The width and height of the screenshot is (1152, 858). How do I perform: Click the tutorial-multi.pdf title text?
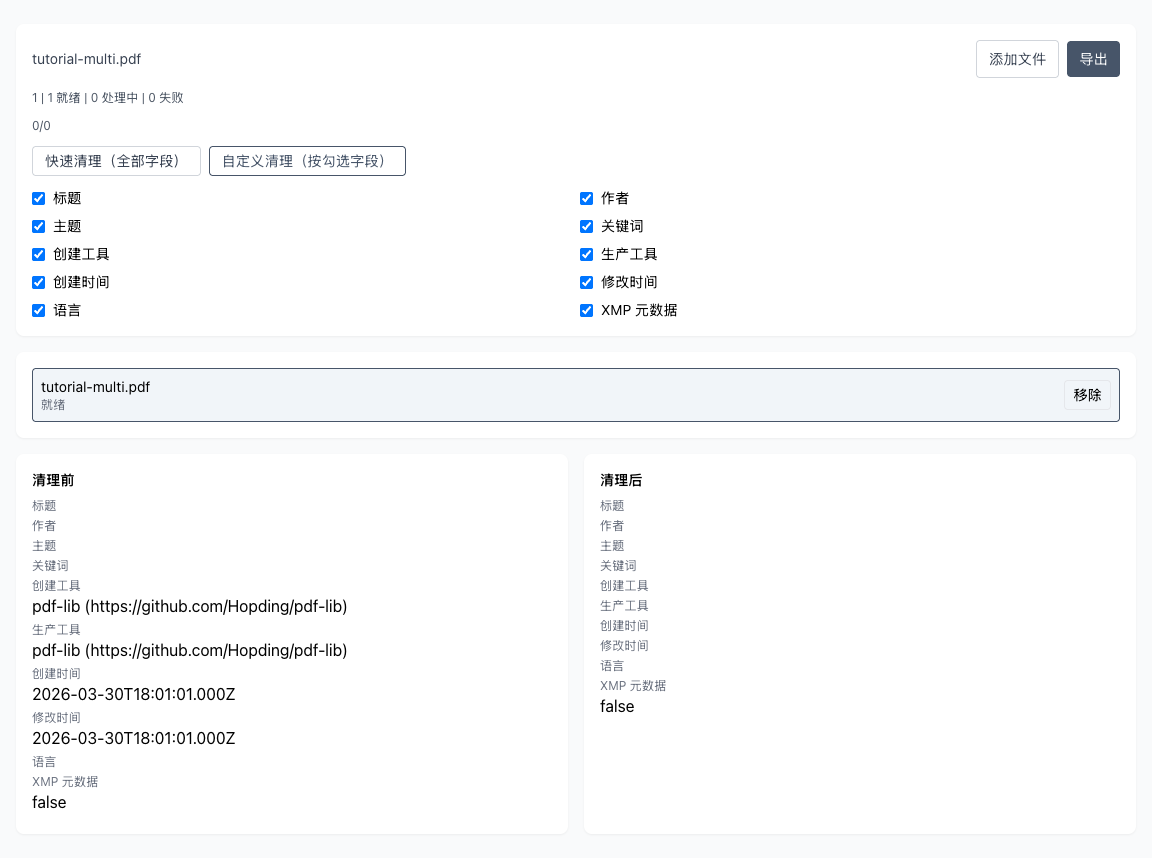pyautogui.click(x=86, y=59)
